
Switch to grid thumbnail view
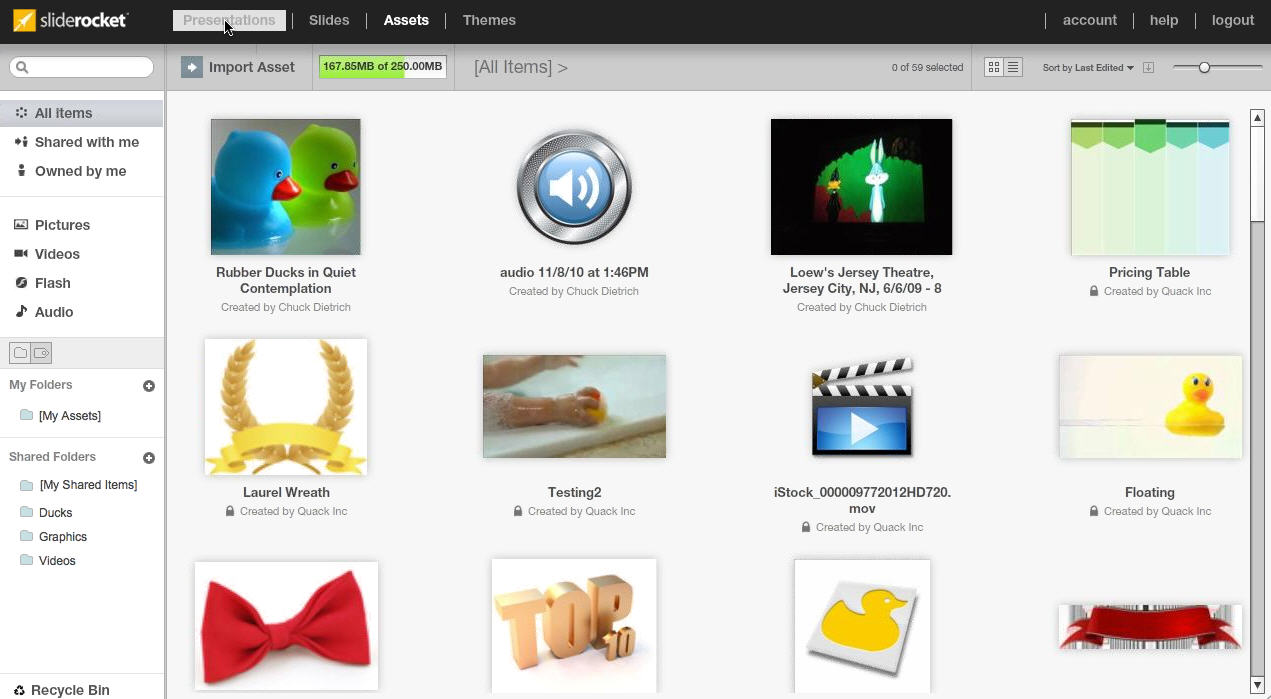(x=994, y=67)
